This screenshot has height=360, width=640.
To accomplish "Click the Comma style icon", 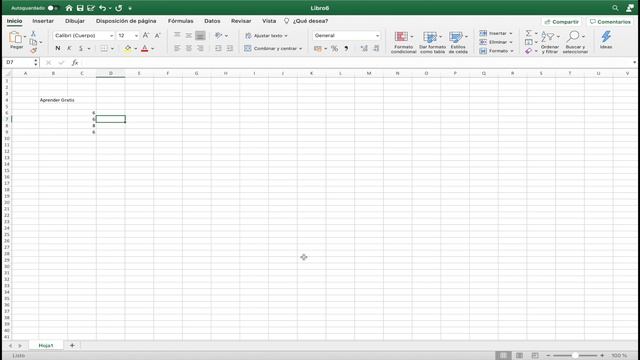I will click(346, 49).
